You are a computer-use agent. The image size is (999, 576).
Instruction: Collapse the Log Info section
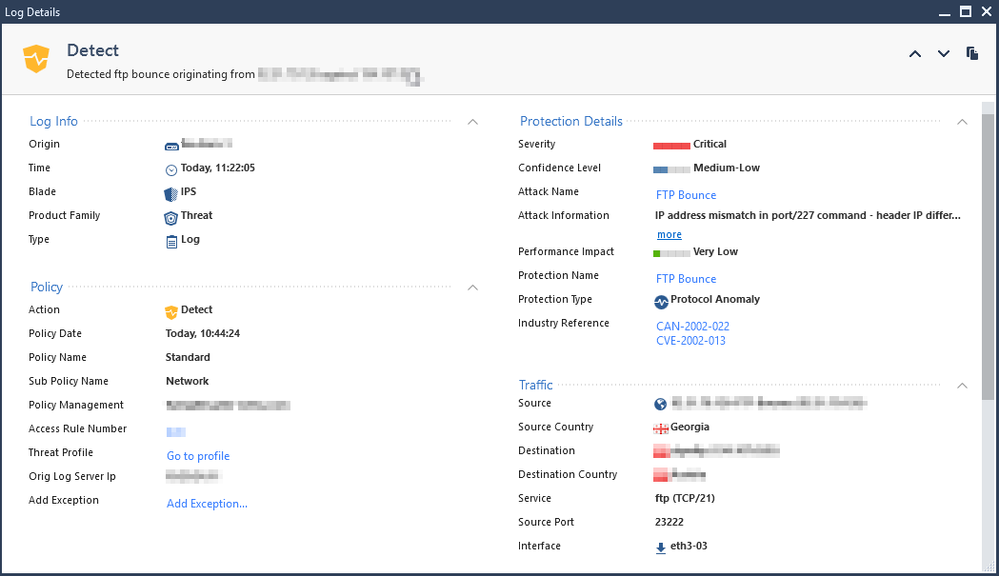pyautogui.click(x=473, y=122)
